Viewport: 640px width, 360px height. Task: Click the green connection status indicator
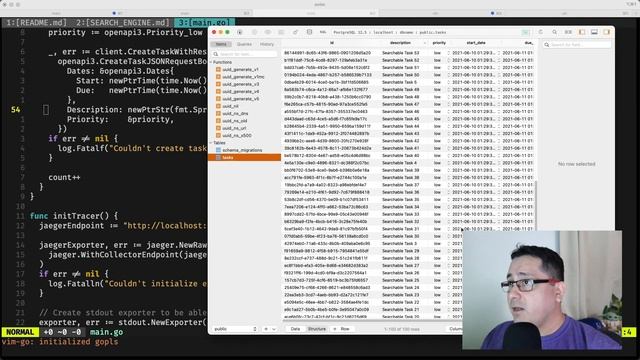point(525,32)
